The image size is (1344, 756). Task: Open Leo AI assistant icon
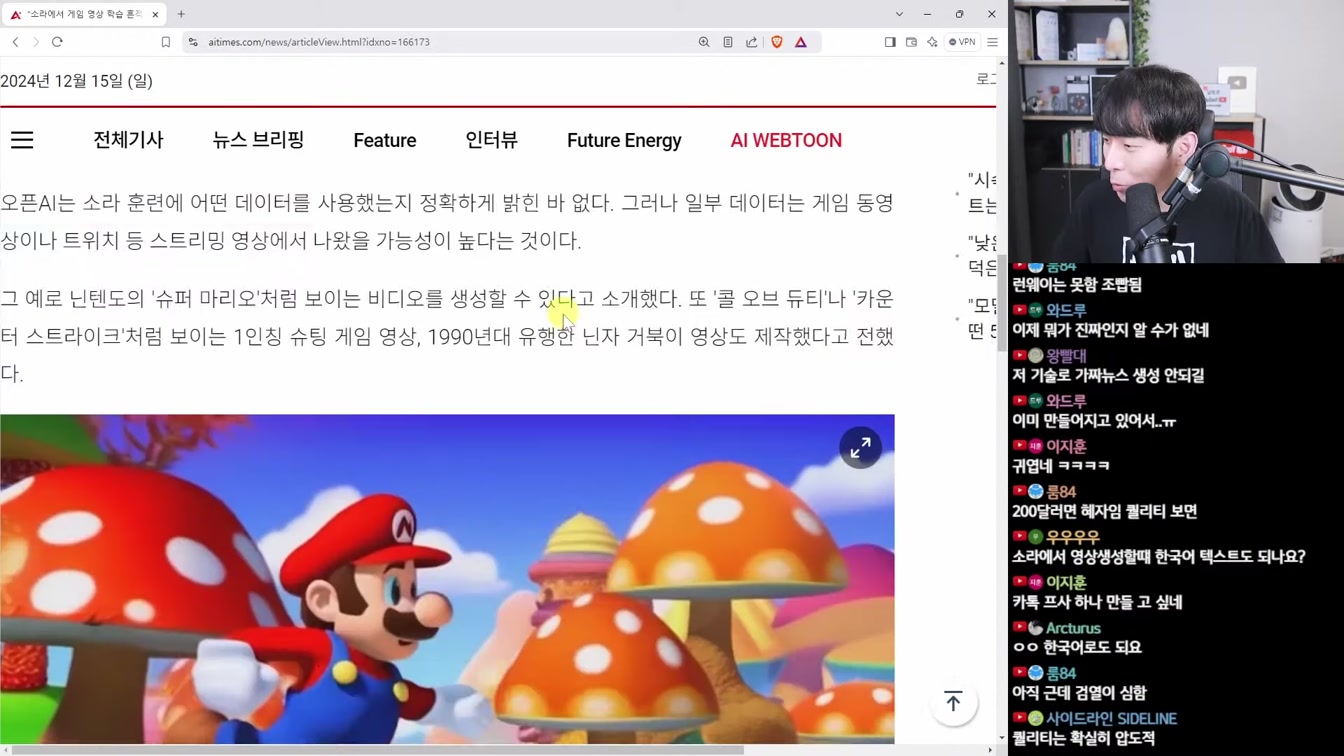point(932,42)
